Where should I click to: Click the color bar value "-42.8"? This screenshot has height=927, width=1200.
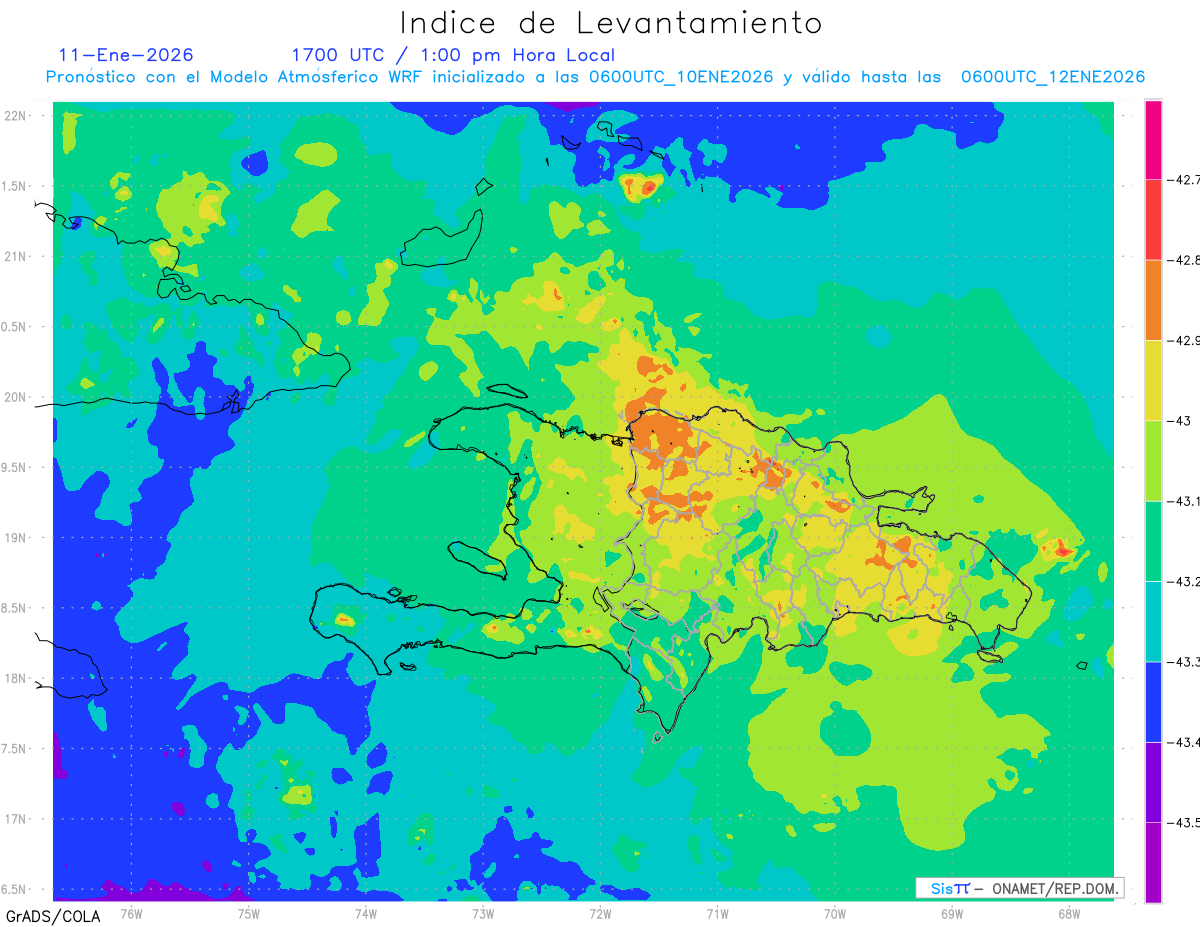[1185, 260]
